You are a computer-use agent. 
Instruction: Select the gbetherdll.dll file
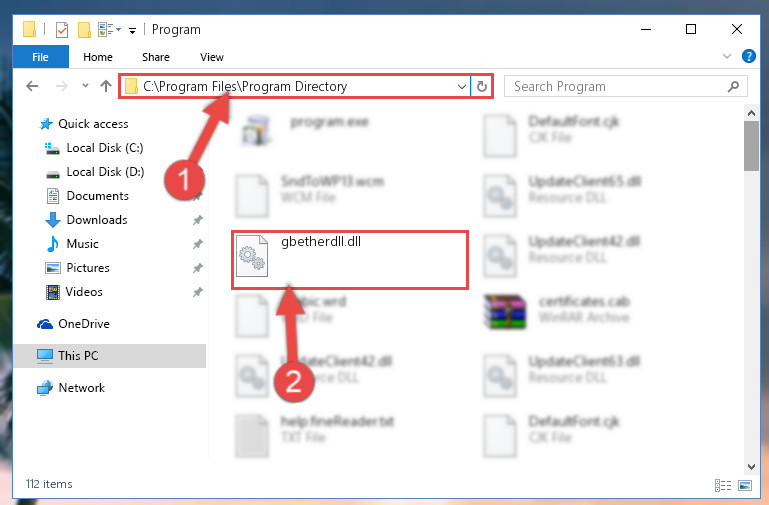(350, 260)
